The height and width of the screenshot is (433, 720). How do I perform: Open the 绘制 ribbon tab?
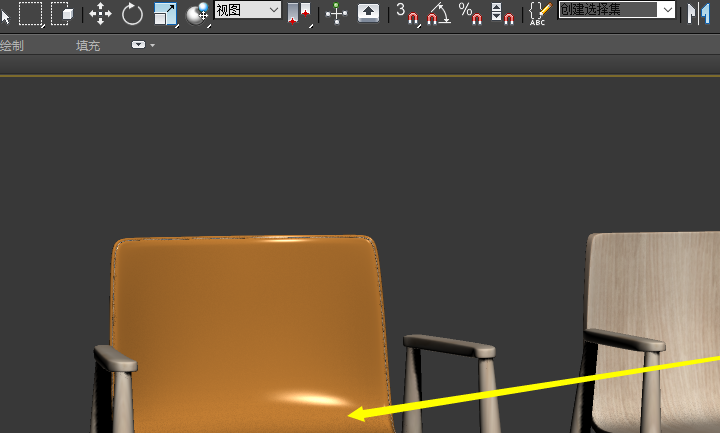11,45
